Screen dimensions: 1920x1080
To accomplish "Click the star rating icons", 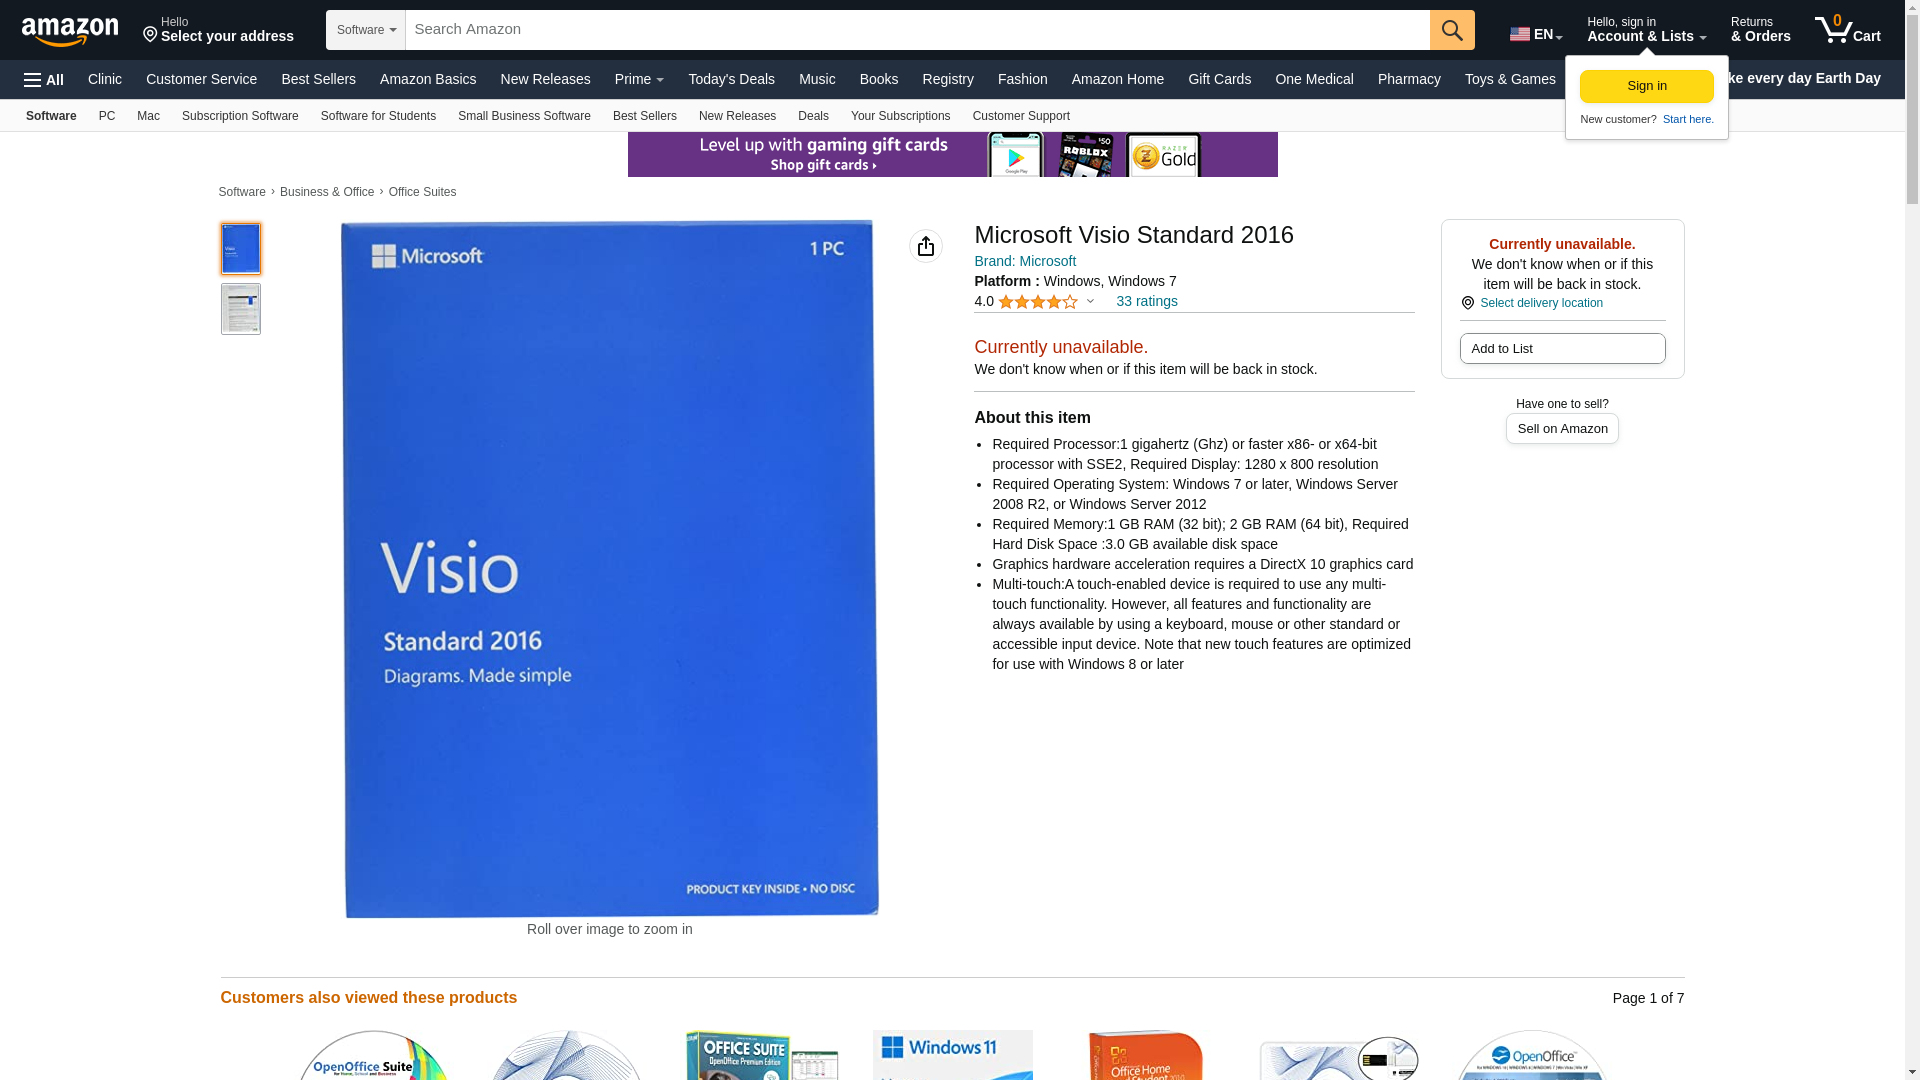I will pos(1037,302).
